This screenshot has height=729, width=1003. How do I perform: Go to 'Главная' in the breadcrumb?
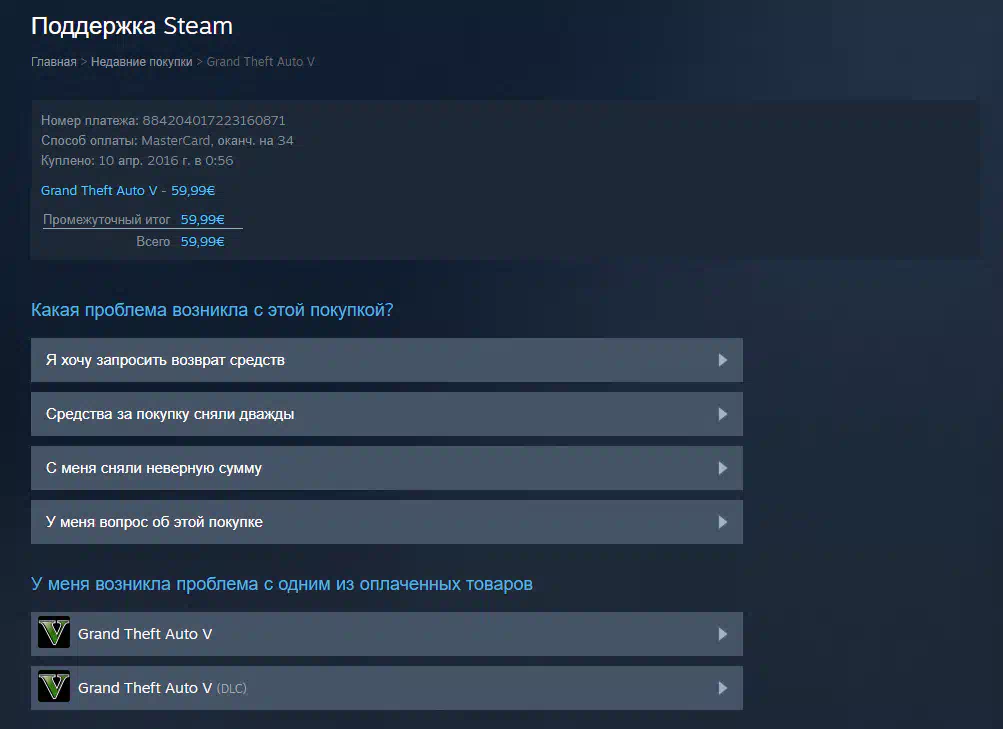click(x=54, y=61)
